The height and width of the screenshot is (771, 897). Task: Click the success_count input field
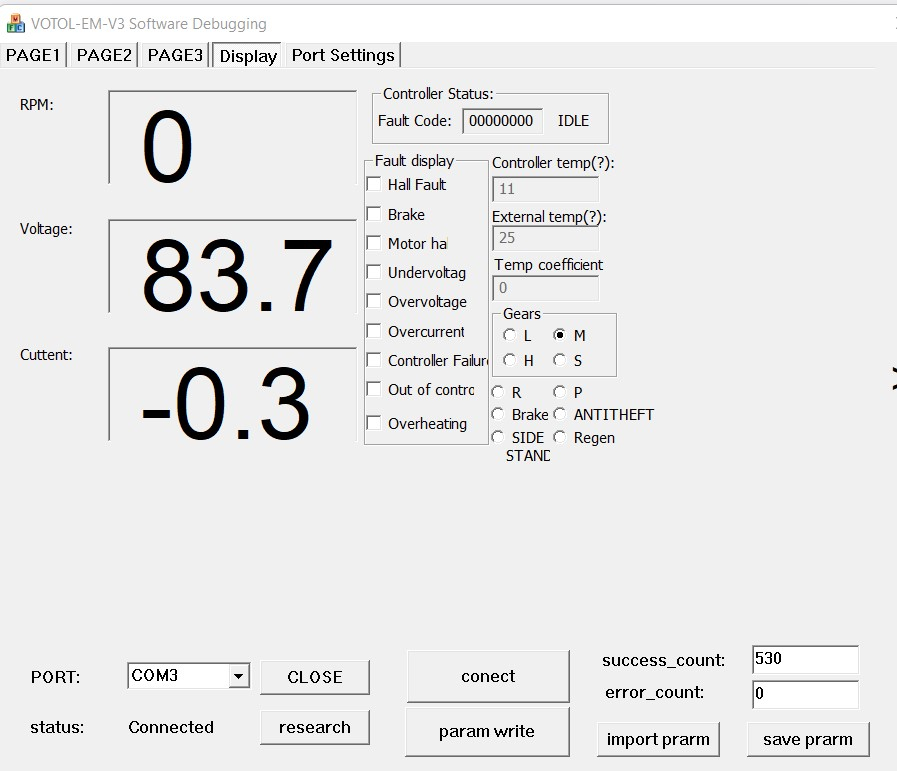[x=804, y=660]
